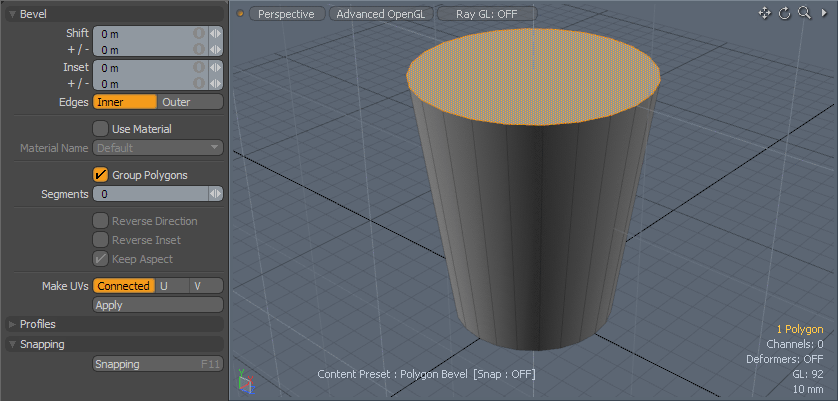The width and height of the screenshot is (838, 401).
Task: Click the Inset field circular keyframe icon
Action: click(199, 67)
